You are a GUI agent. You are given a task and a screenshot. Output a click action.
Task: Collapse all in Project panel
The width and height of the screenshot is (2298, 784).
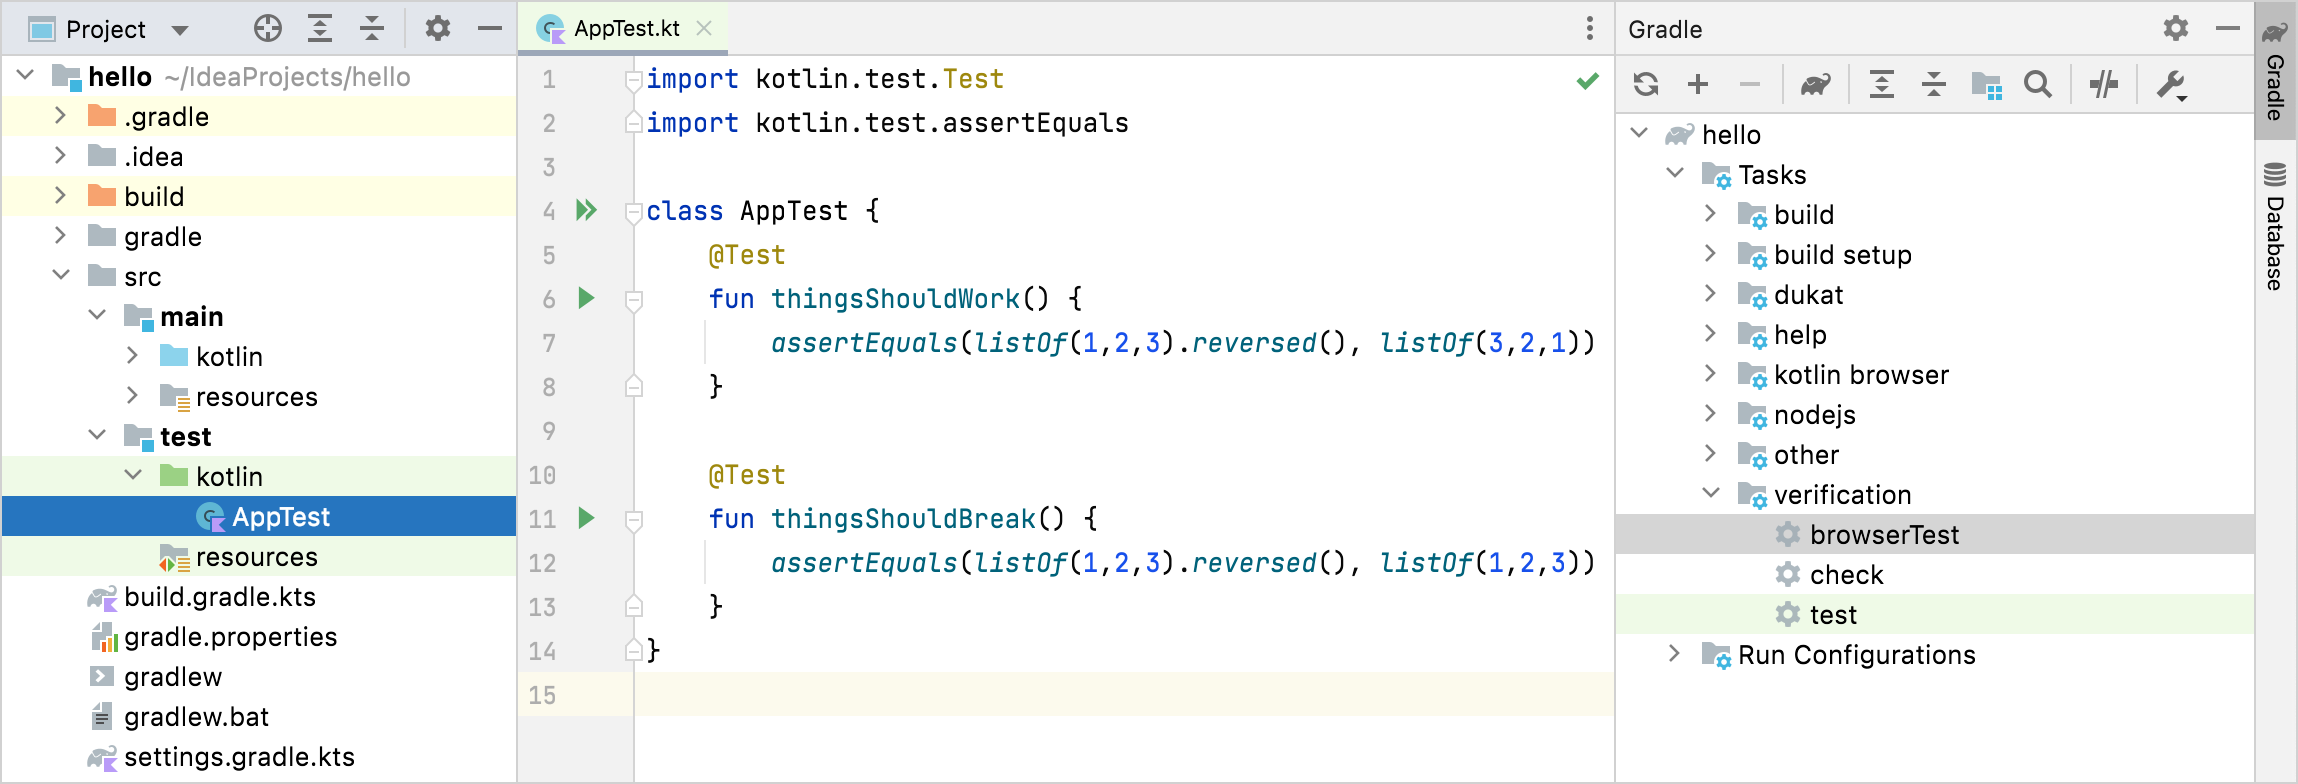[x=372, y=29]
